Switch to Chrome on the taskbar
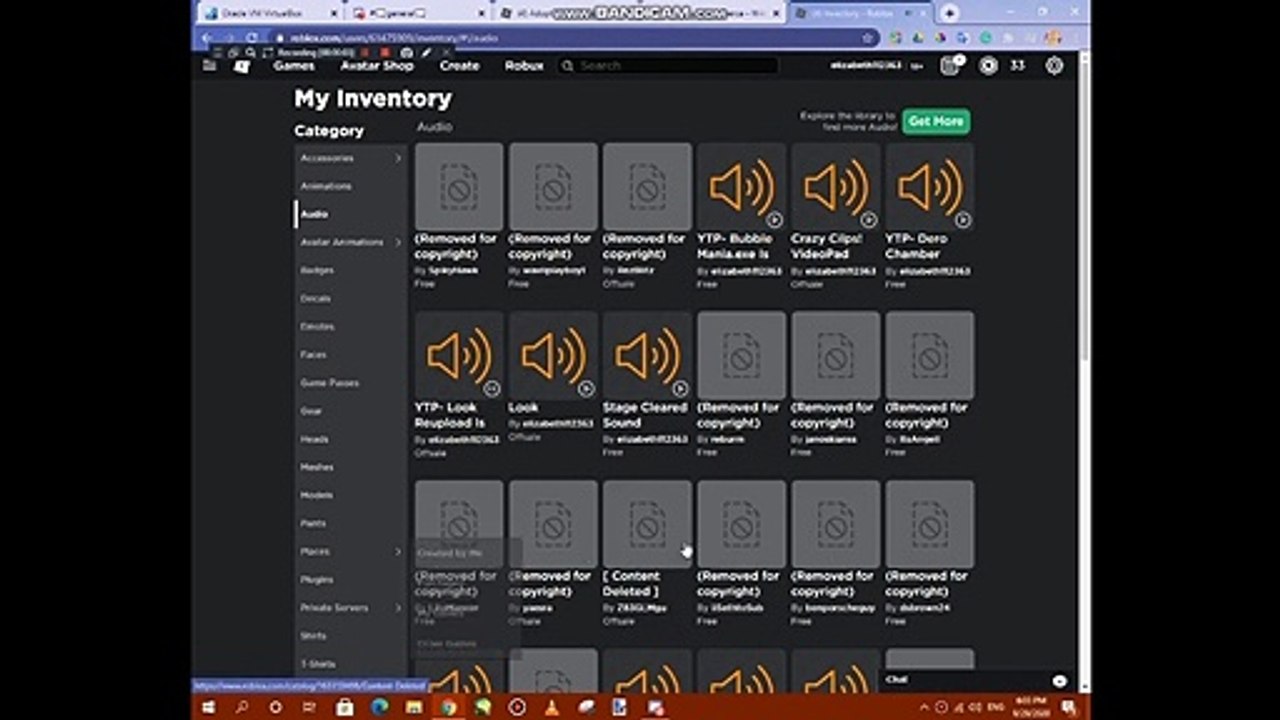 tap(449, 707)
